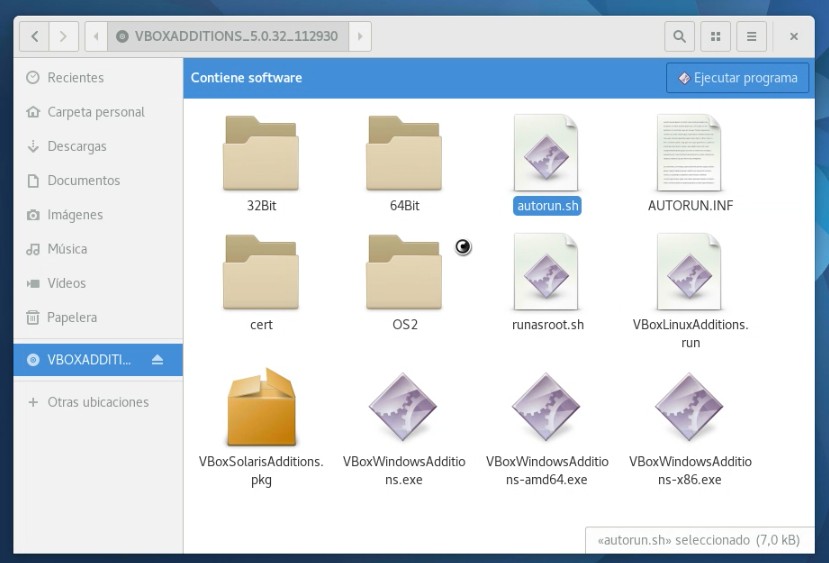Click Ejecutar programa button
The image size is (829, 563).
point(737,78)
